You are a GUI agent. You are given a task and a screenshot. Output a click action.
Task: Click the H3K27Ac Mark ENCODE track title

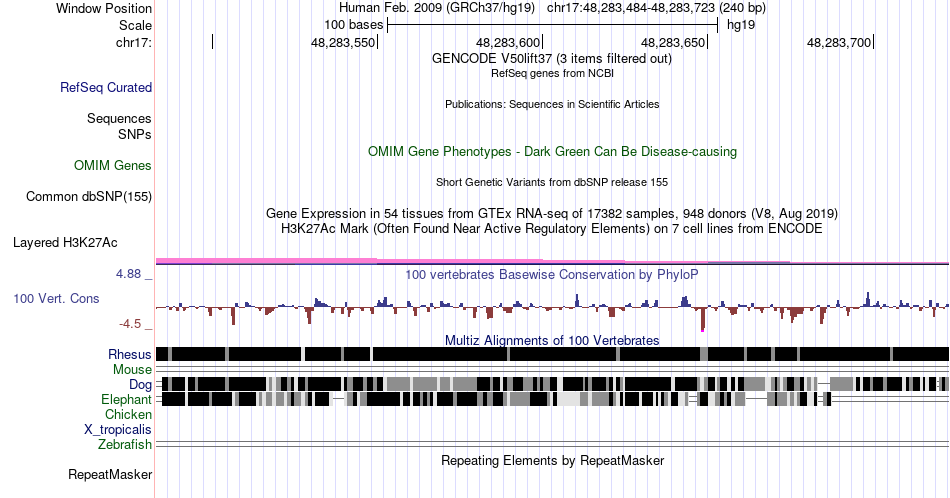click(x=552, y=229)
